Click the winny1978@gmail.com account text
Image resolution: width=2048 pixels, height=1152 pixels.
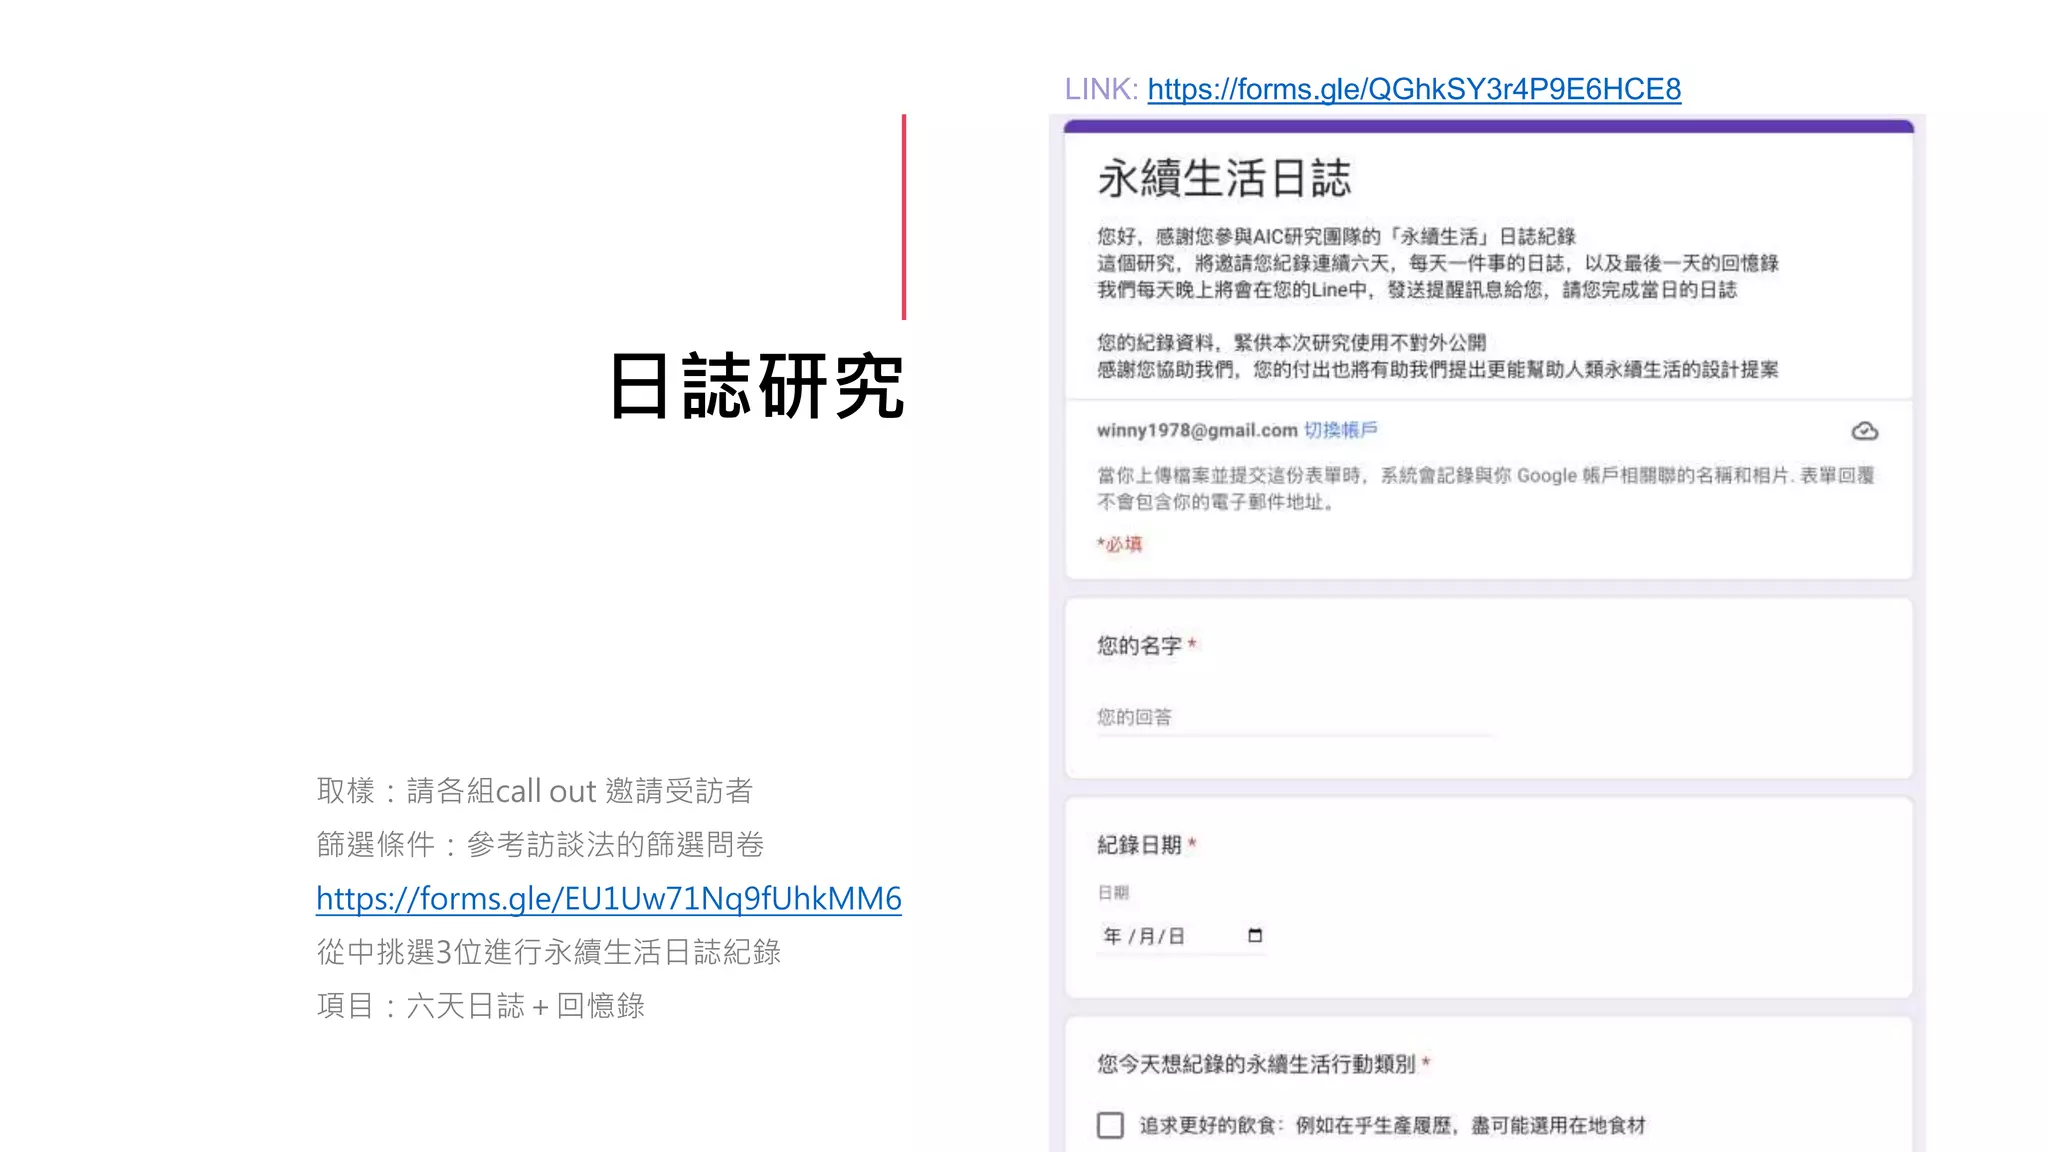point(1197,430)
